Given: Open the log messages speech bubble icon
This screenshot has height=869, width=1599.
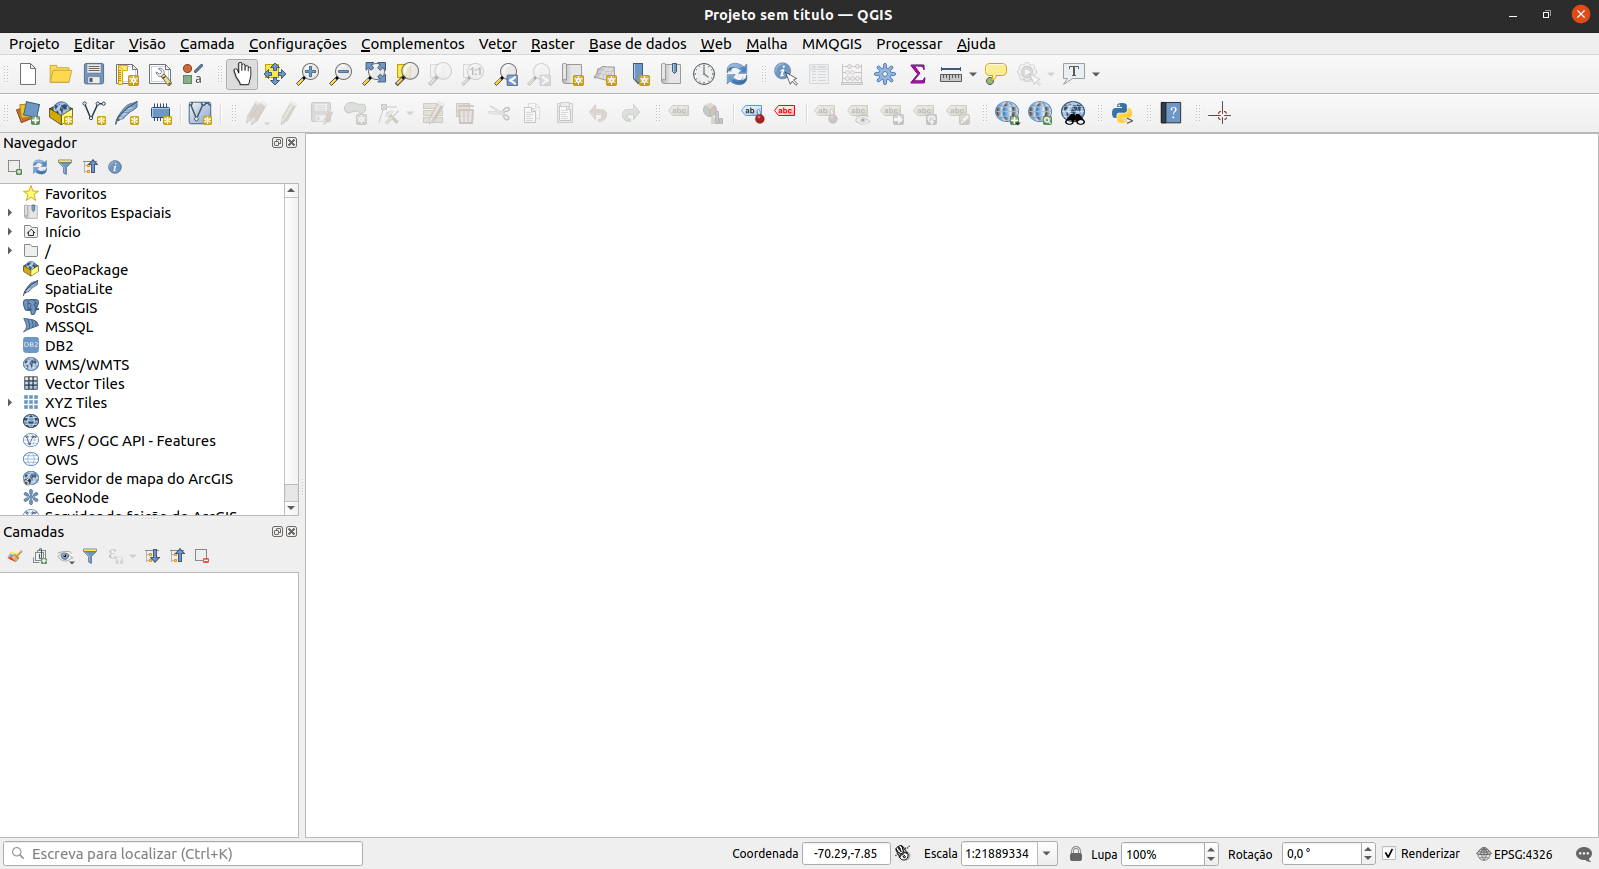Looking at the screenshot, I should pos(1583,854).
